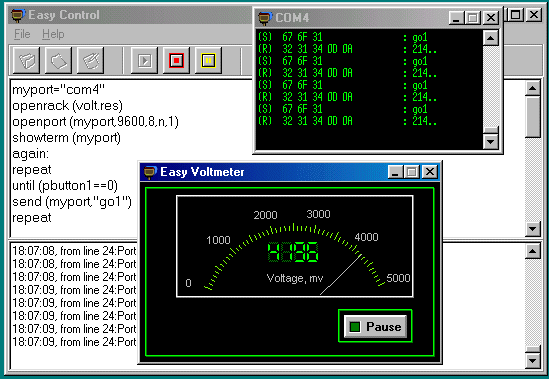The height and width of the screenshot is (379, 549).
Task: Click the script editor scrollbar thumb
Action: pyautogui.click(x=533, y=117)
